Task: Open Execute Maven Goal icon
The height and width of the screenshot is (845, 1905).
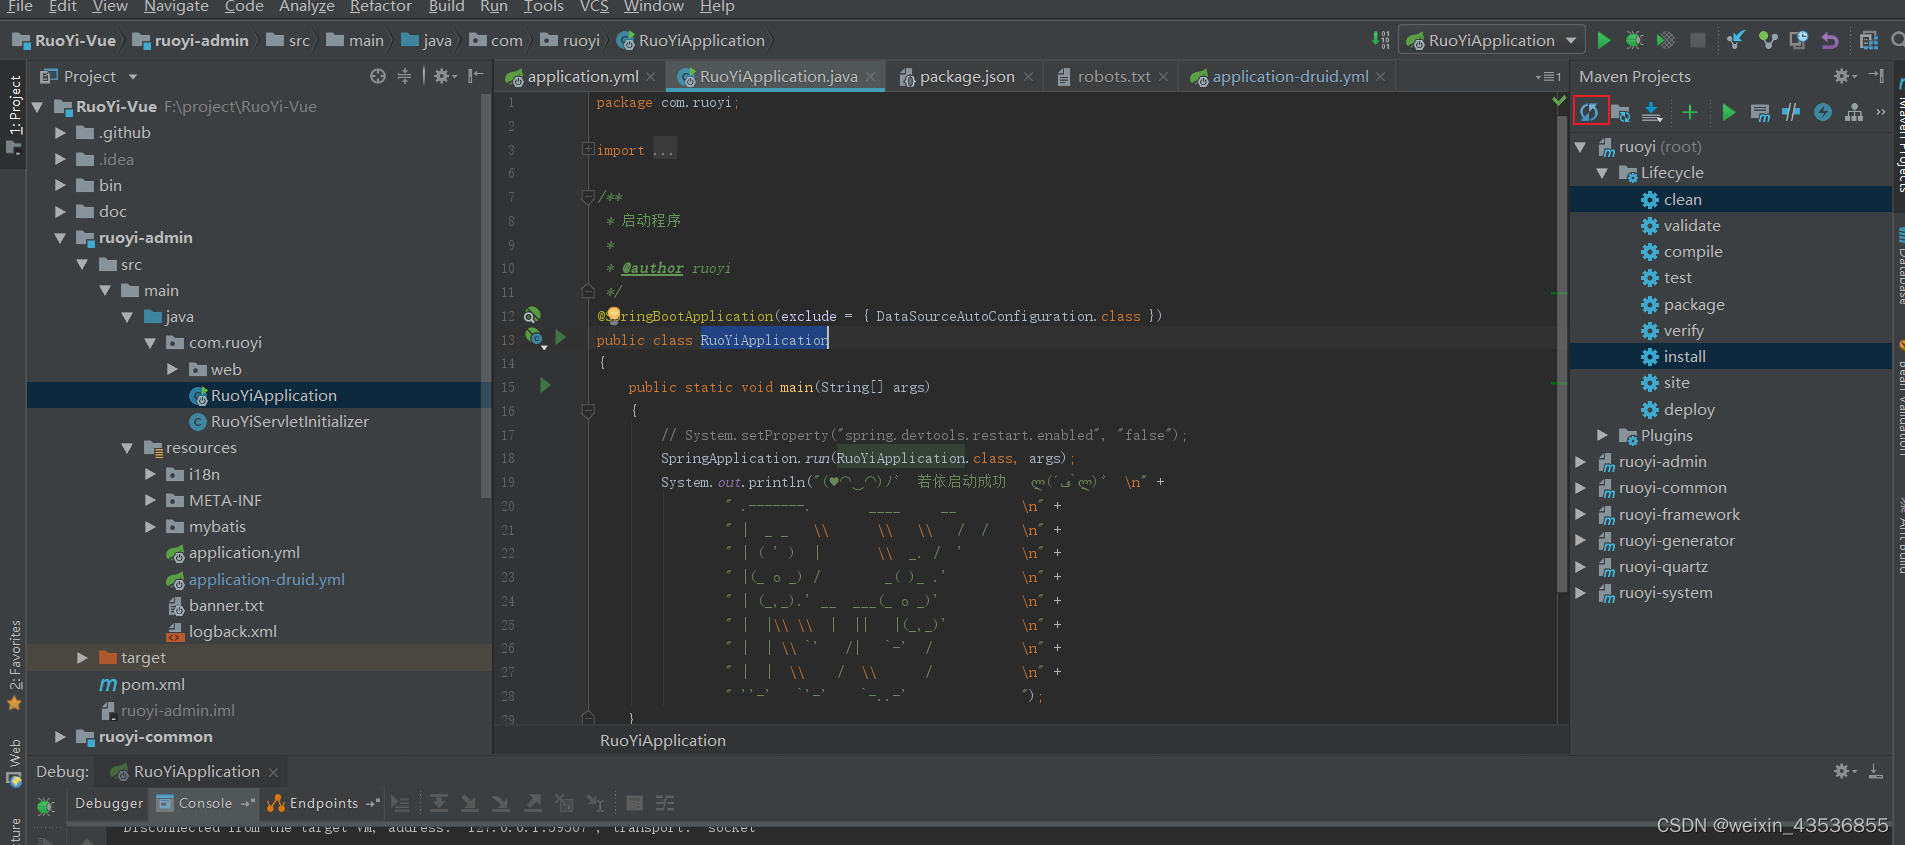Action: [1760, 112]
